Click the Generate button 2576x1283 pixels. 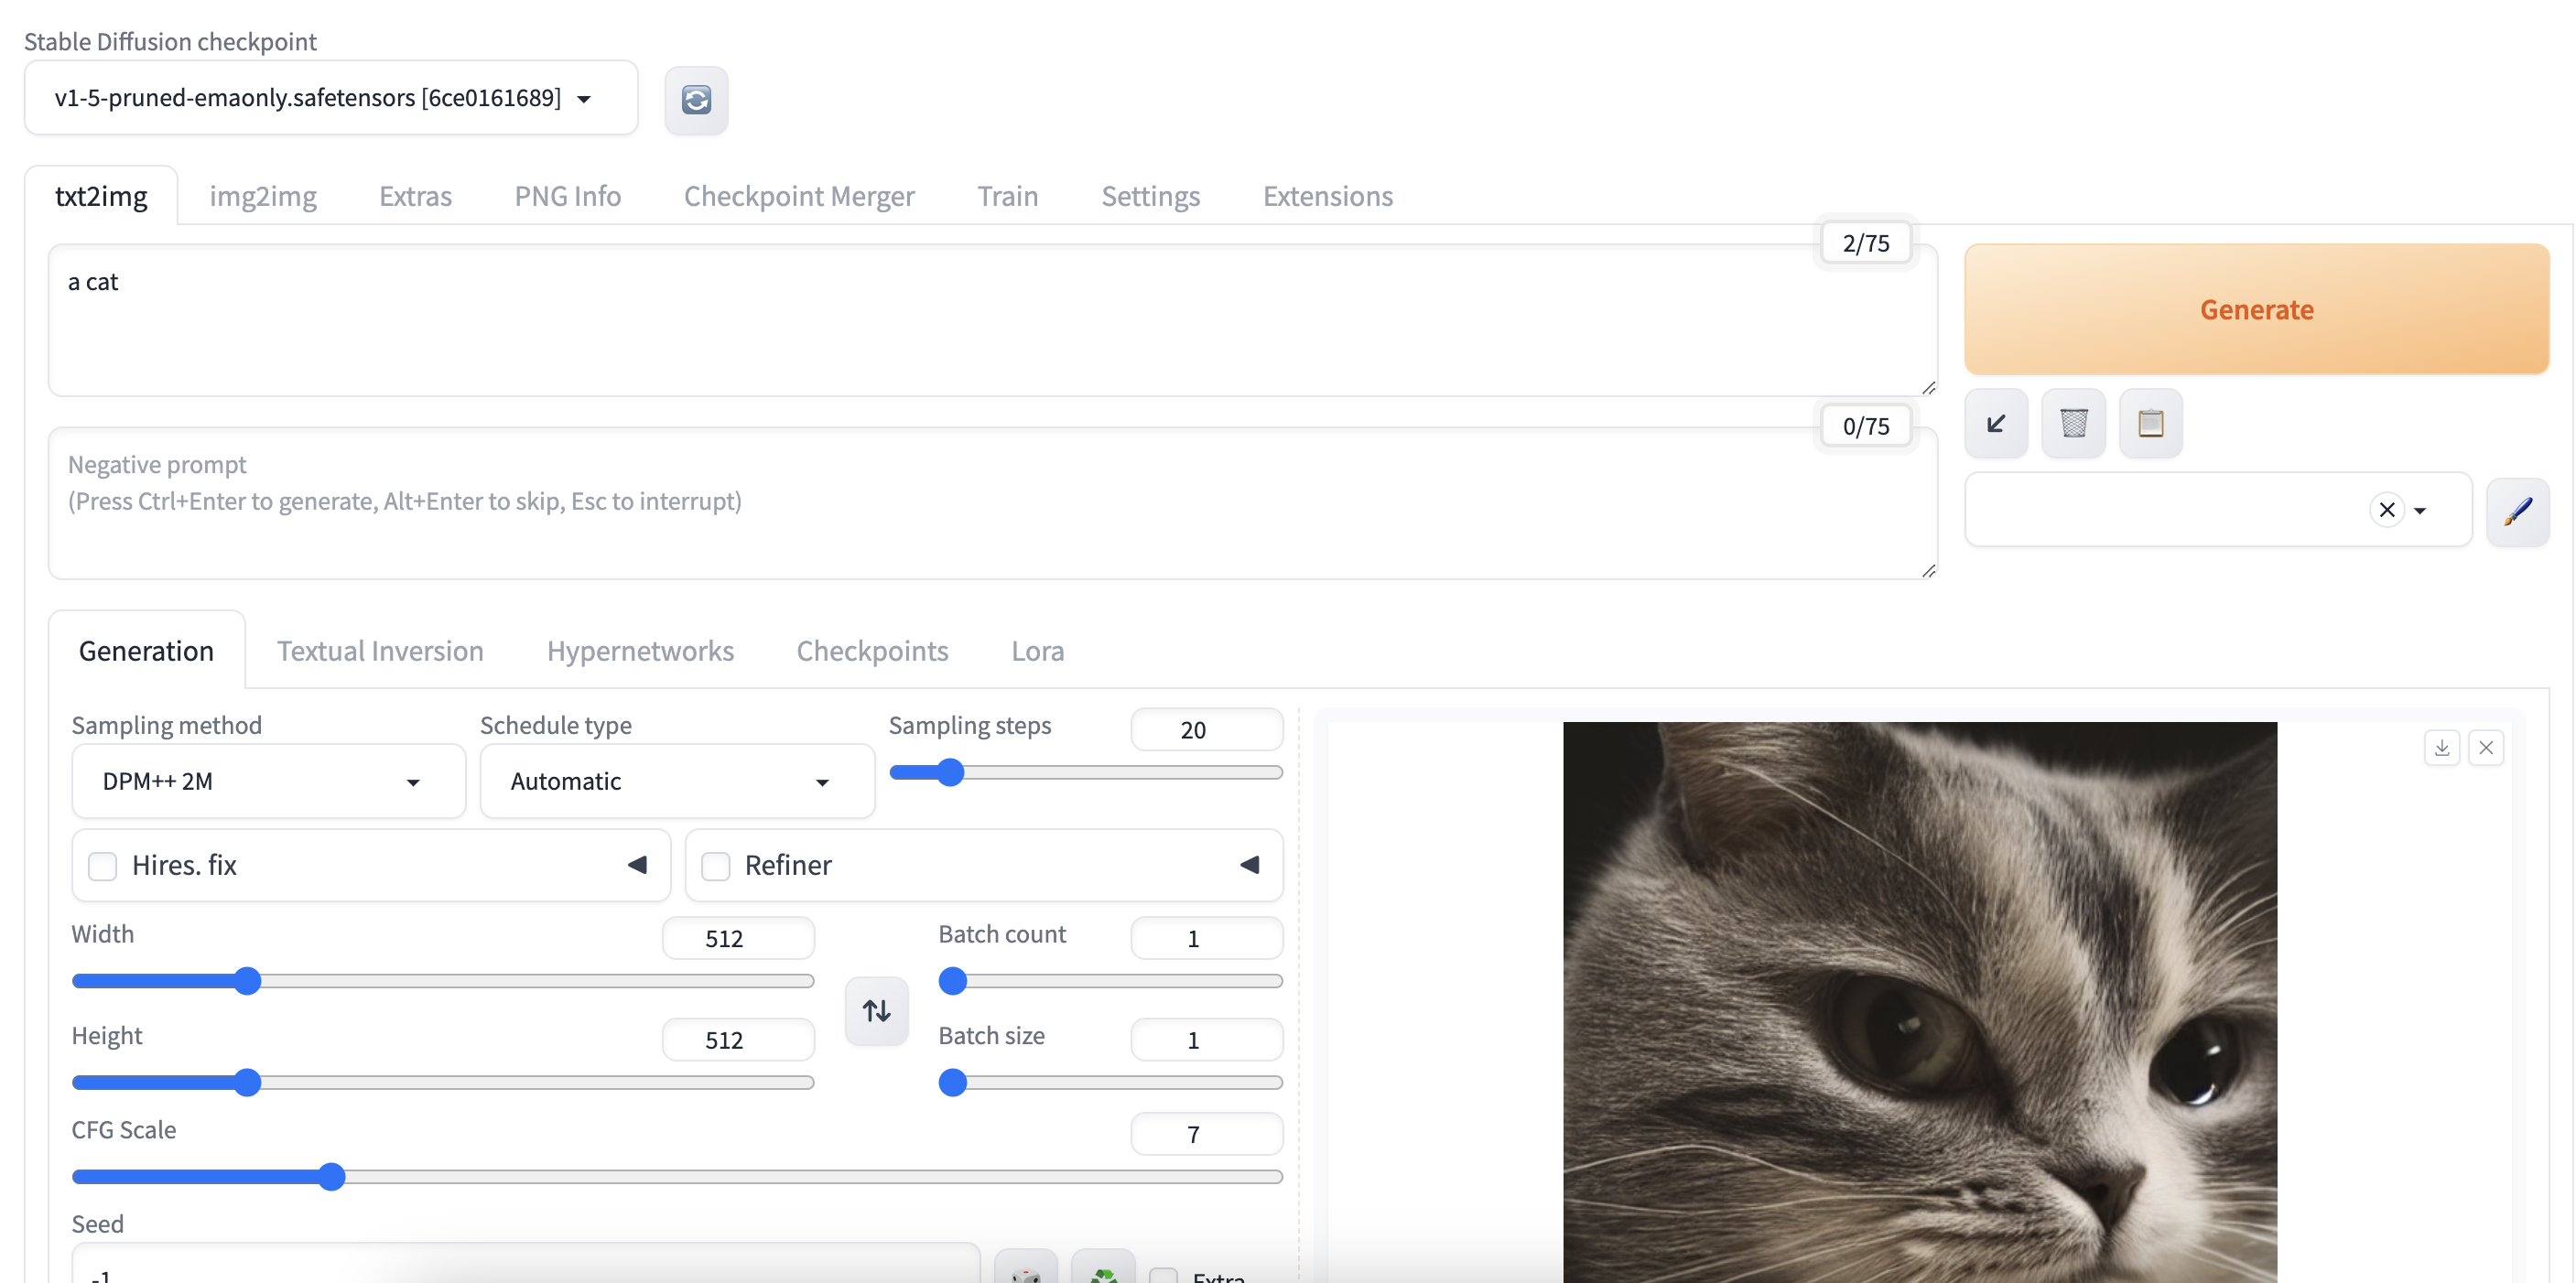(x=2257, y=309)
